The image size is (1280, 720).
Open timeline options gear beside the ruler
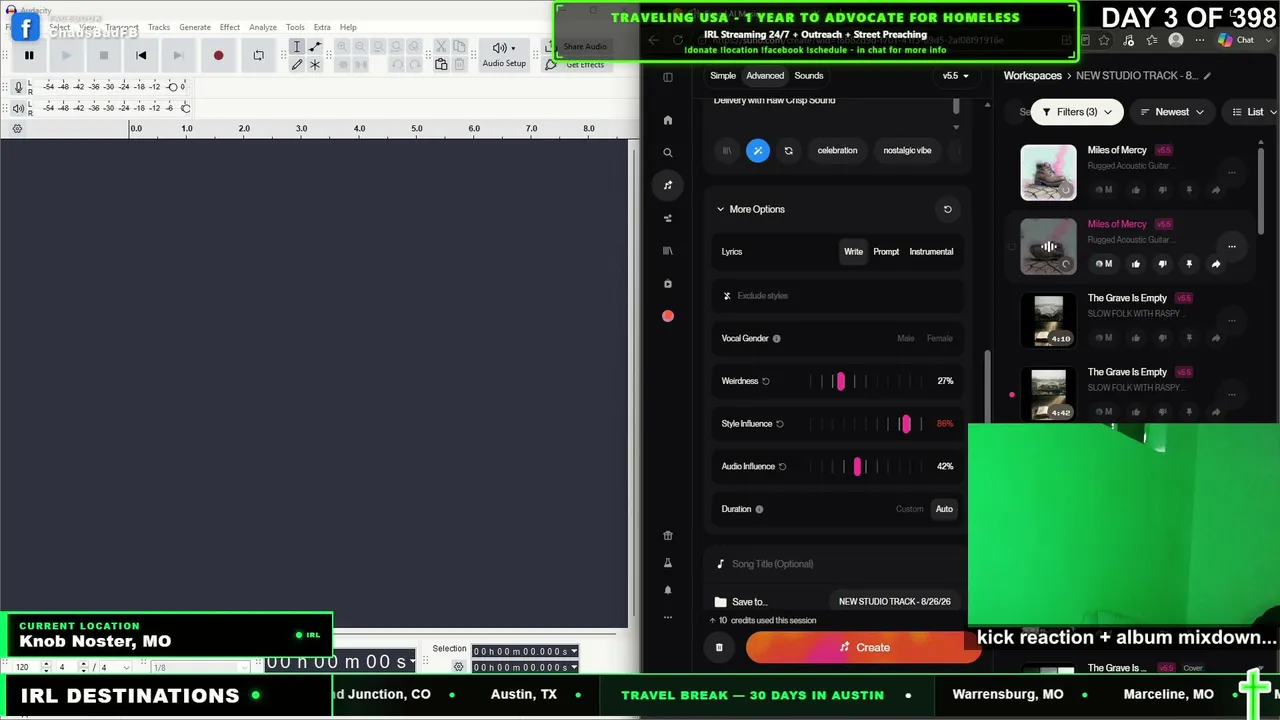[17, 129]
